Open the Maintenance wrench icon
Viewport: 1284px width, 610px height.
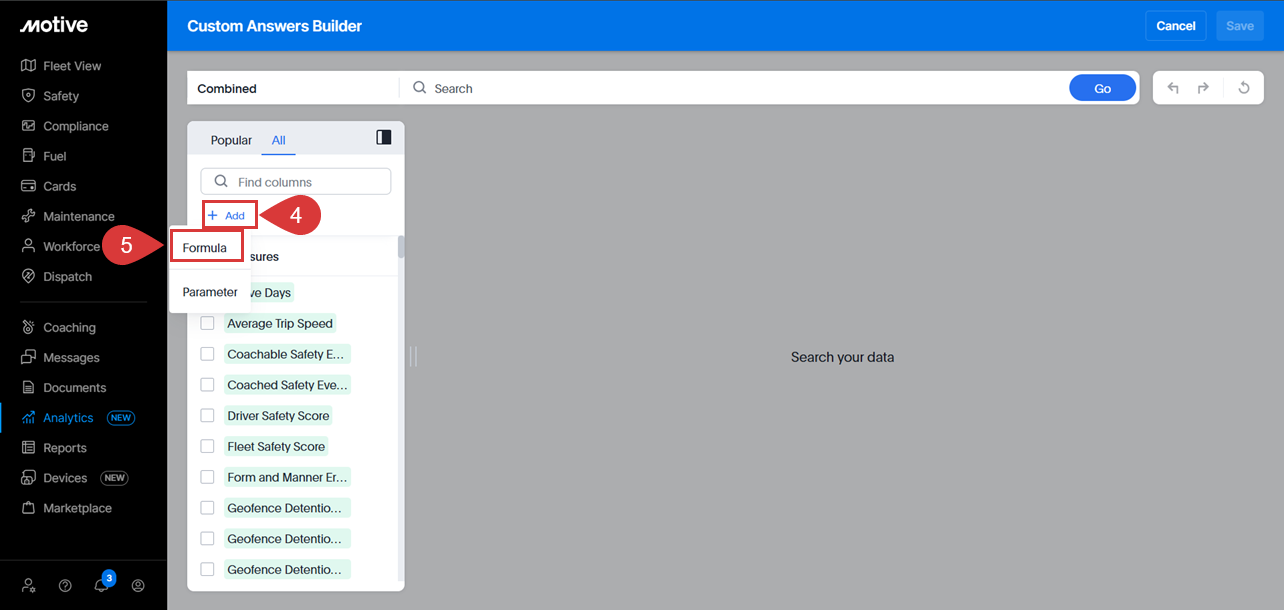pyautogui.click(x=29, y=216)
